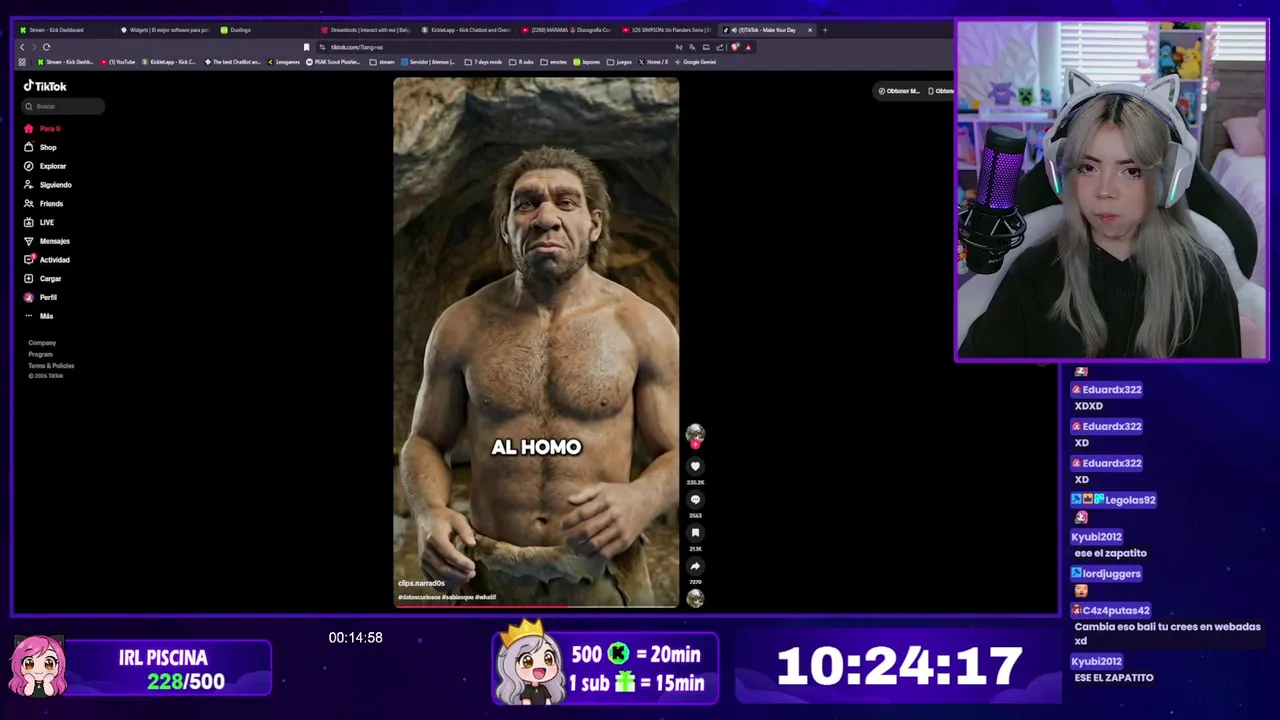The width and height of the screenshot is (1280, 720).
Task: Expand the Más menu in the sidebar
Action: pos(39,316)
